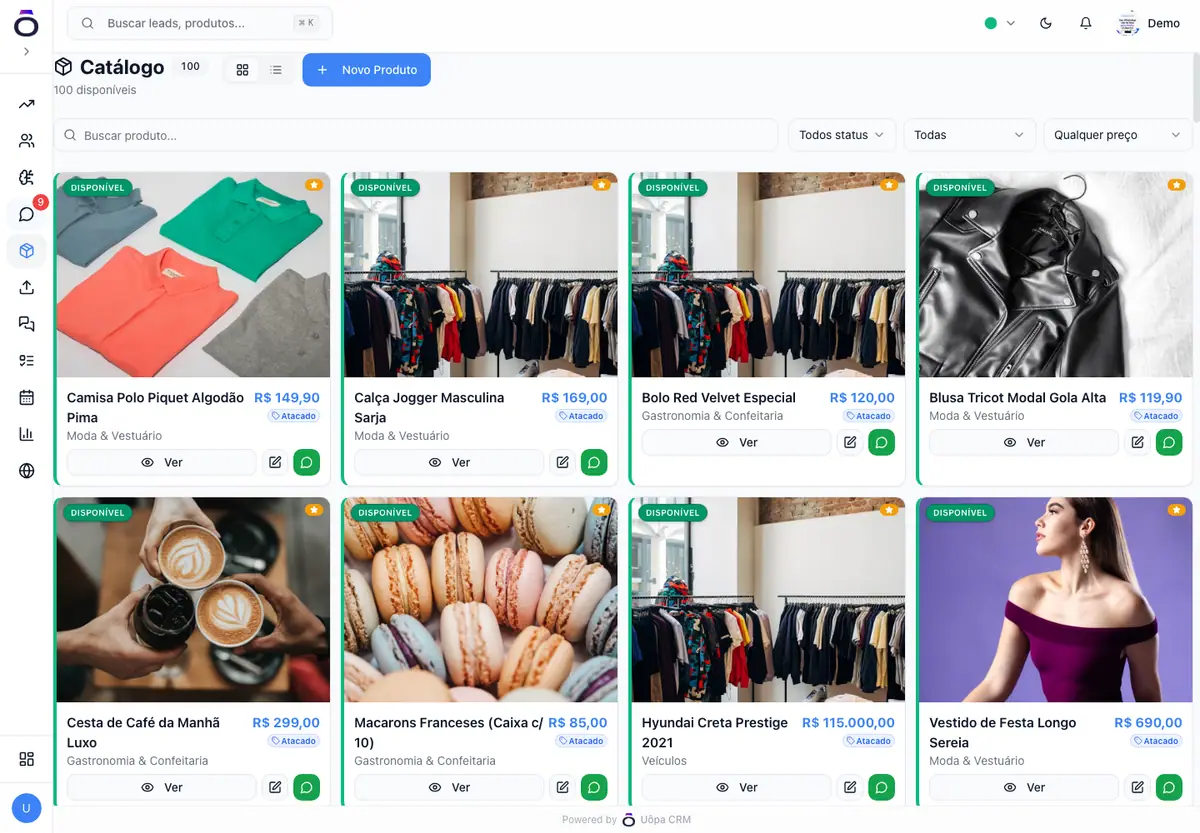Share Bolo Red Velvet via WhatsApp

point(881,442)
